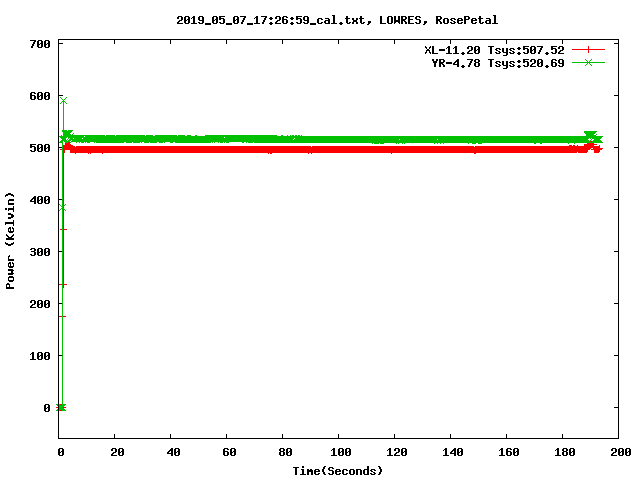Screen dimensions: 640x480
Task: Click the y-axis tick label 100
Action: (40, 356)
